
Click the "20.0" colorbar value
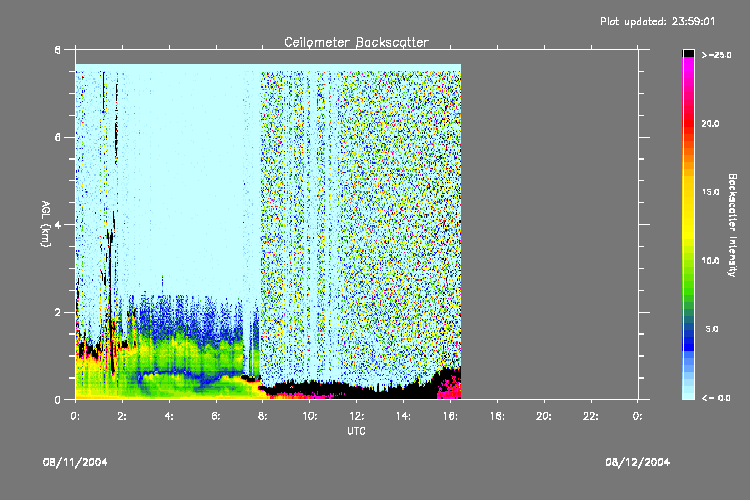(x=710, y=123)
